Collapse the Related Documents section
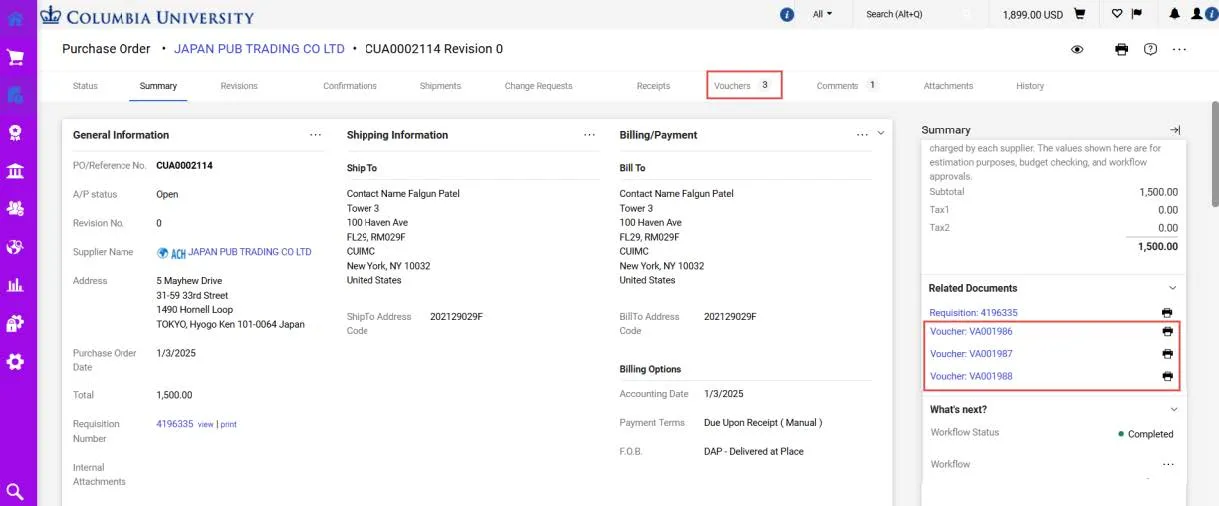 pyautogui.click(x=1173, y=288)
